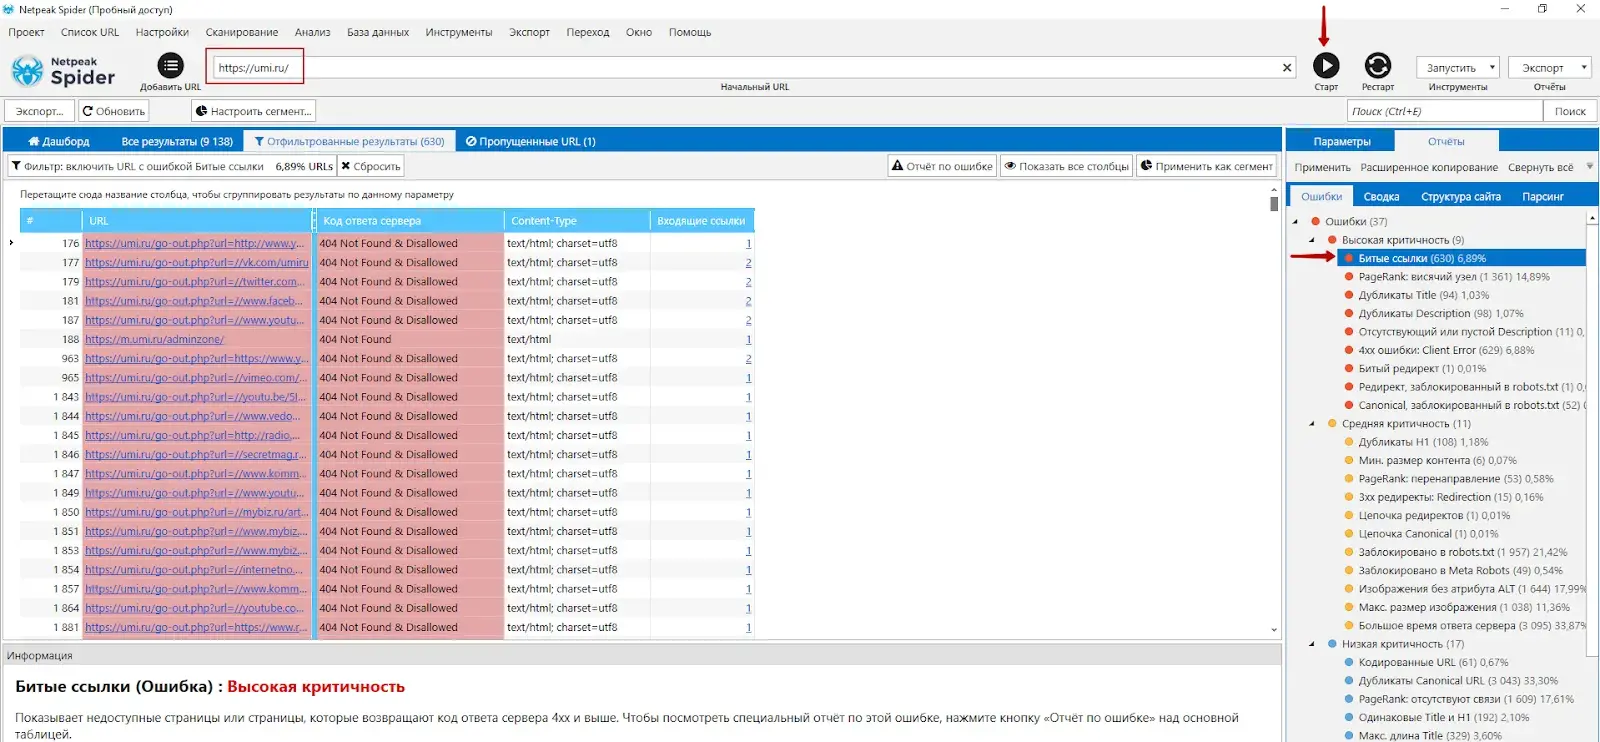Viewport: 1600px width, 742px height.
Task: Open the Crawling (Сканирование) menu
Action: 242,32
